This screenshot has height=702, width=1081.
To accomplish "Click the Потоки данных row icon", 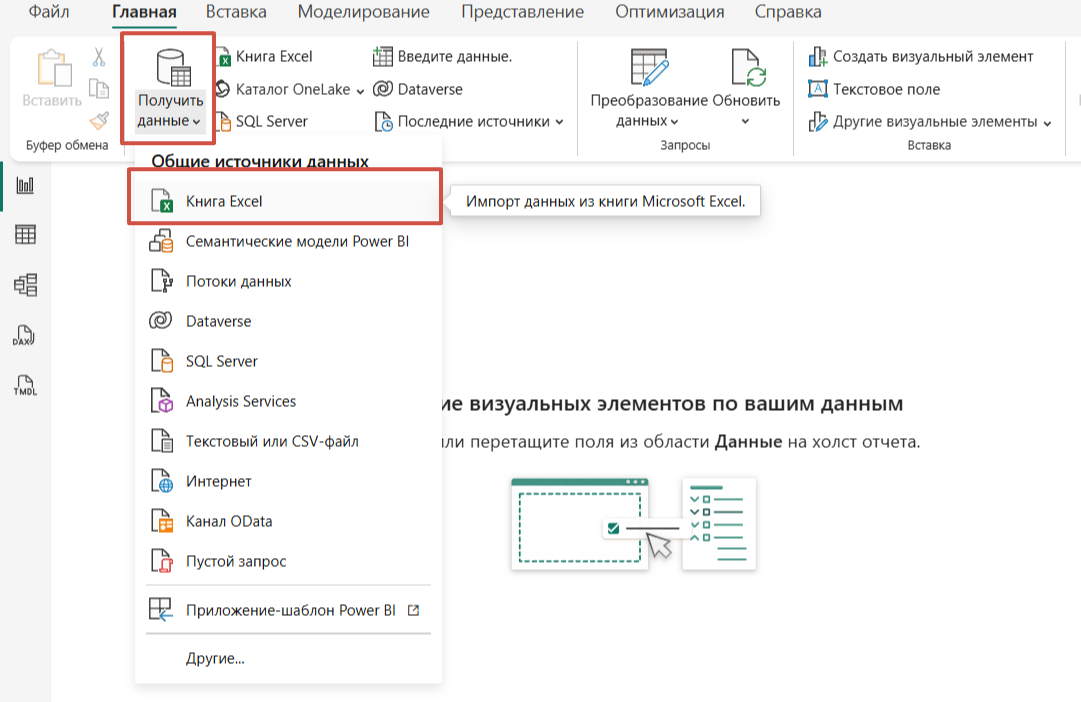I will click(x=162, y=281).
